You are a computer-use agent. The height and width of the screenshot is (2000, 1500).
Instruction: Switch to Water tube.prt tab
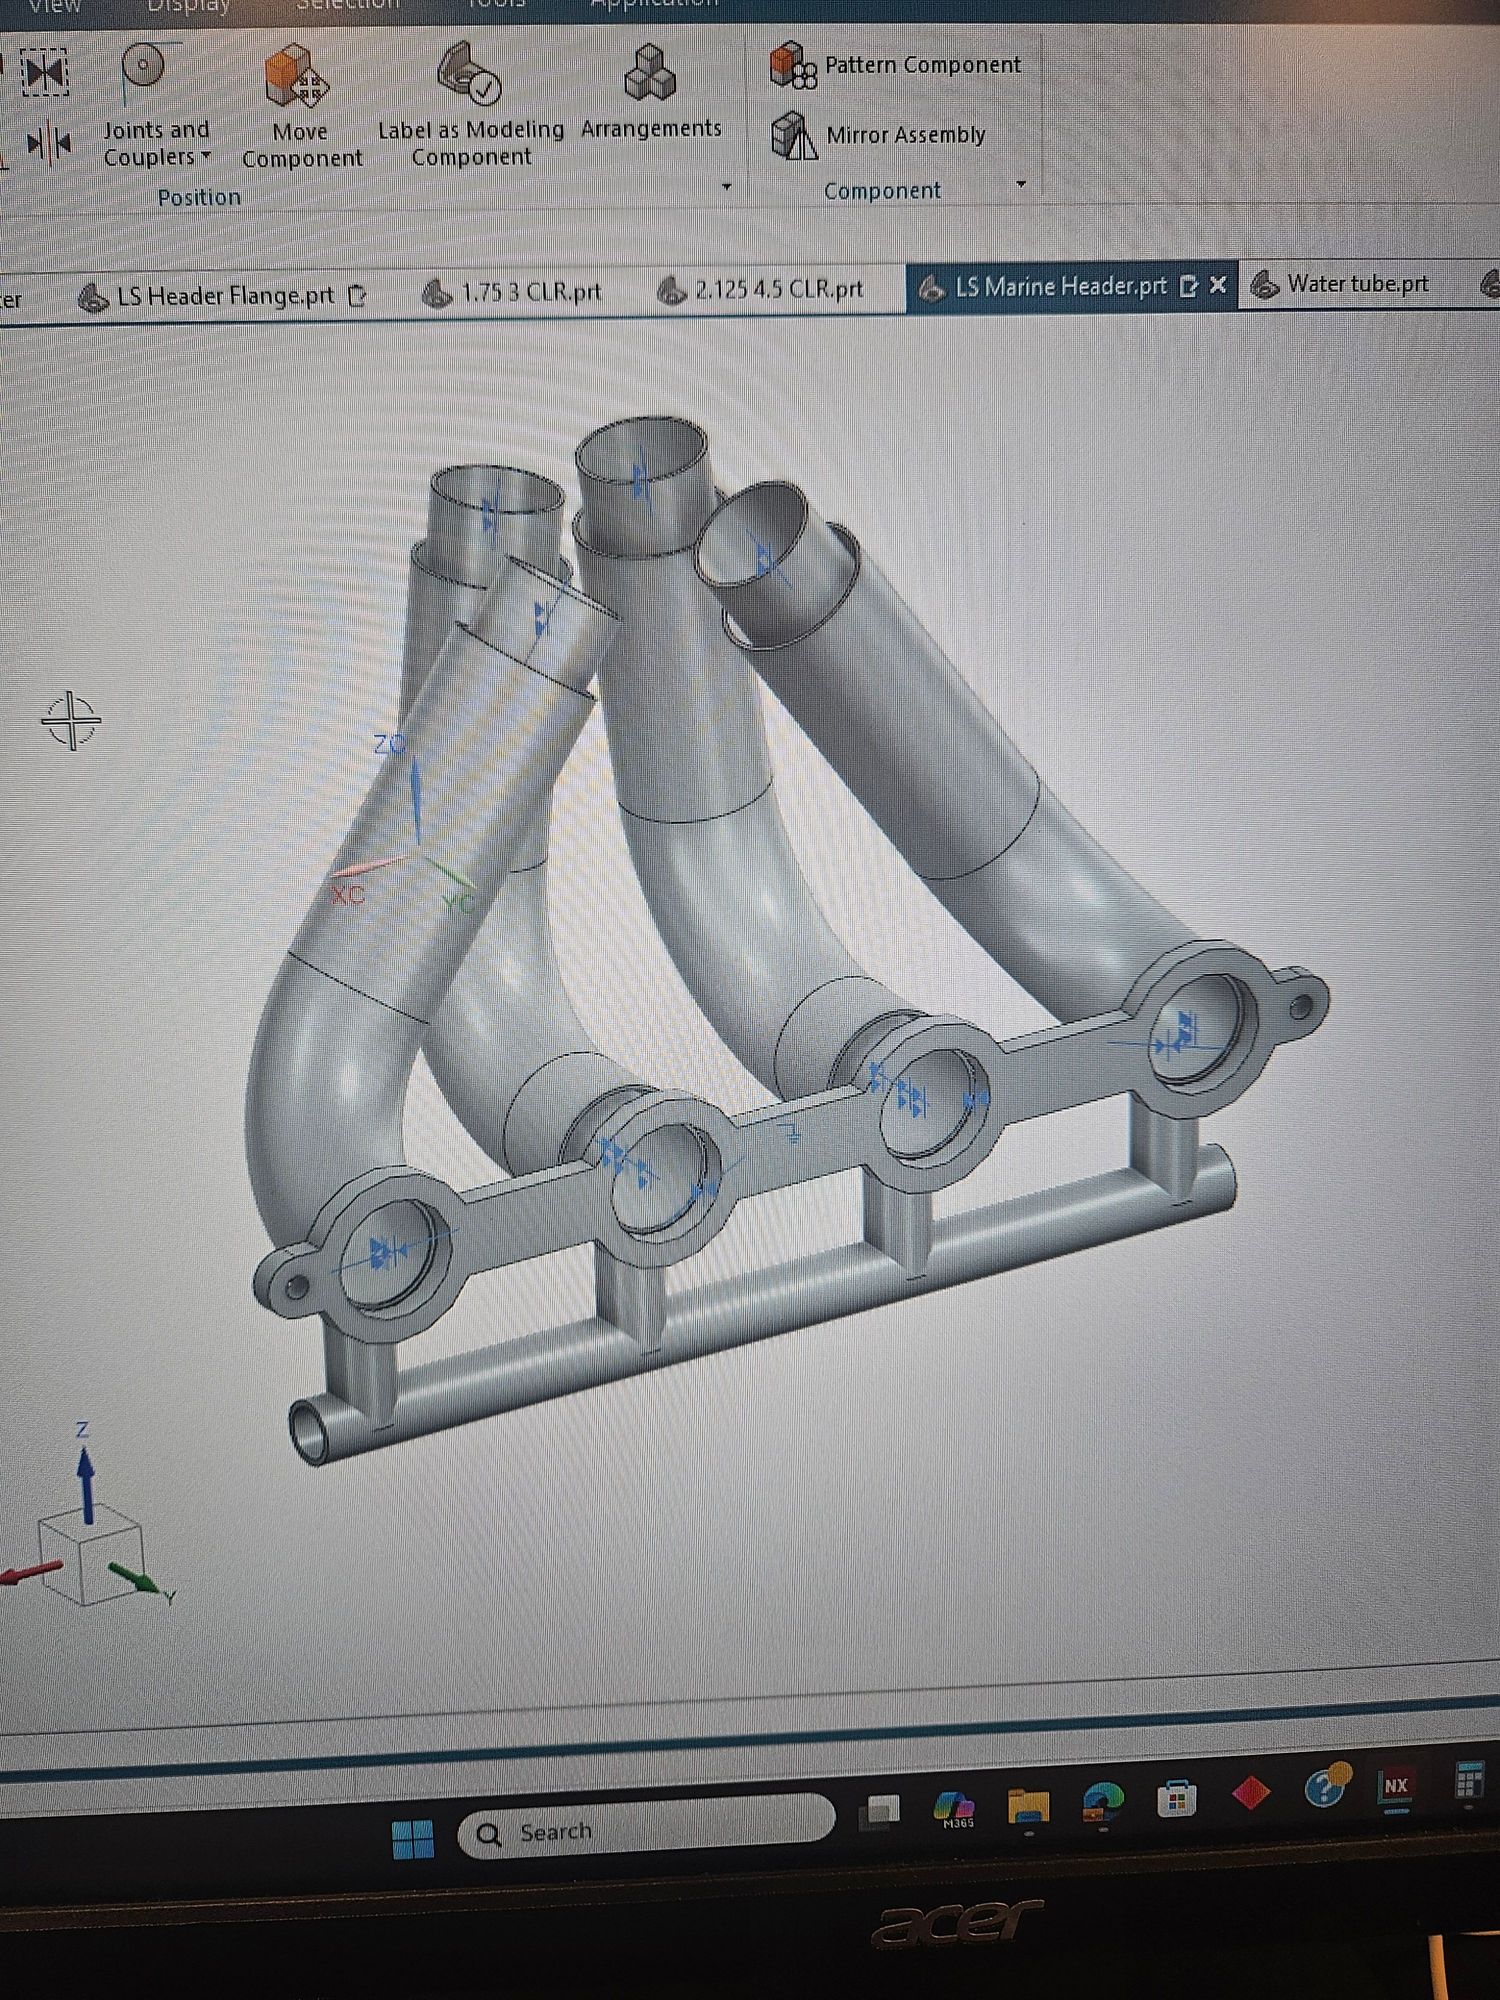(x=1340, y=285)
